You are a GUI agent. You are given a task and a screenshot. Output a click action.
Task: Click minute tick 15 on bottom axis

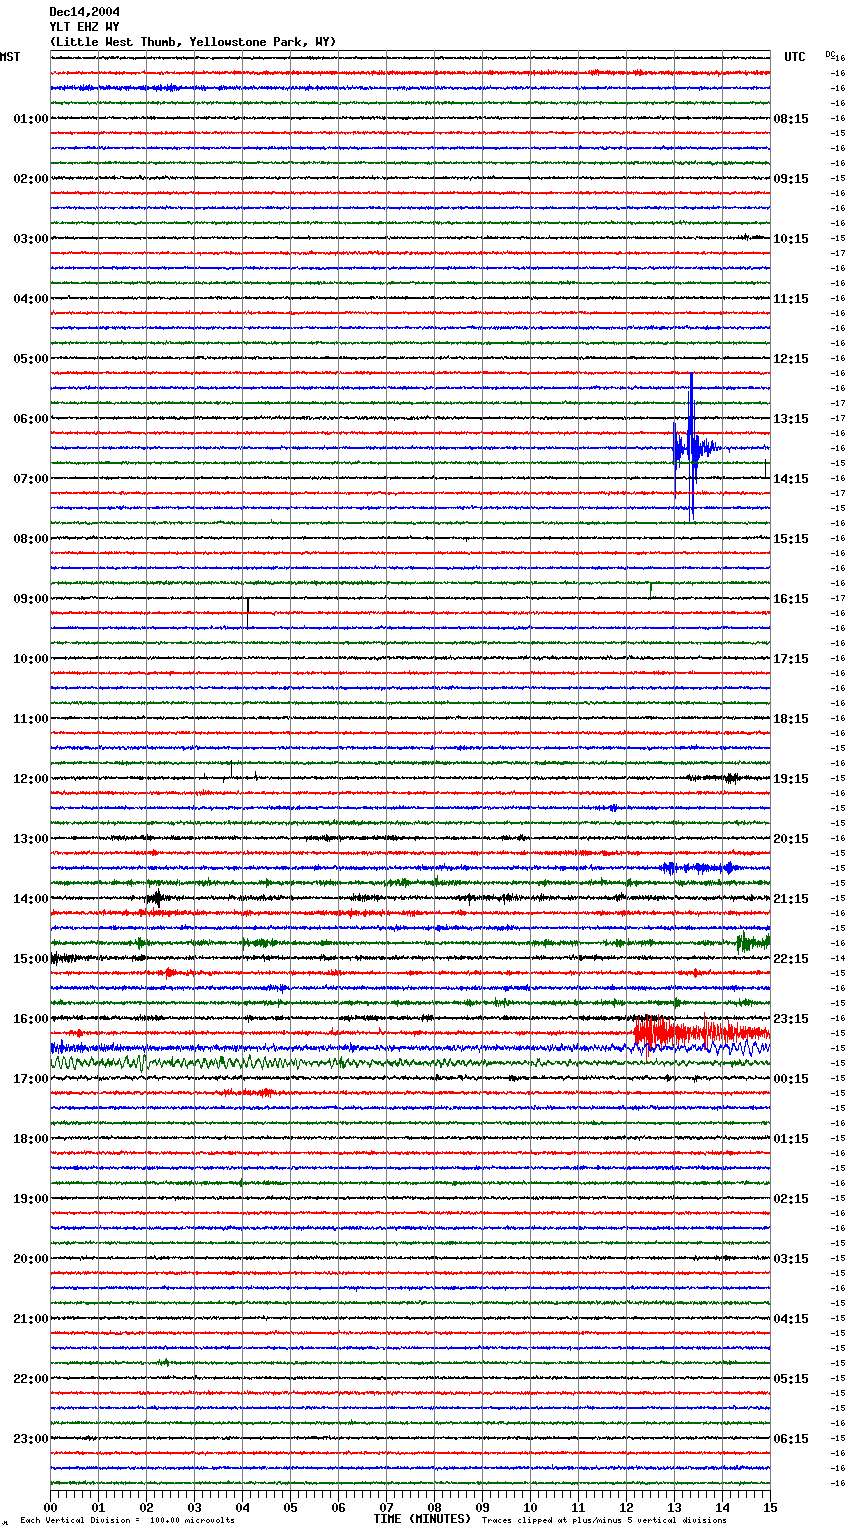click(x=770, y=1507)
